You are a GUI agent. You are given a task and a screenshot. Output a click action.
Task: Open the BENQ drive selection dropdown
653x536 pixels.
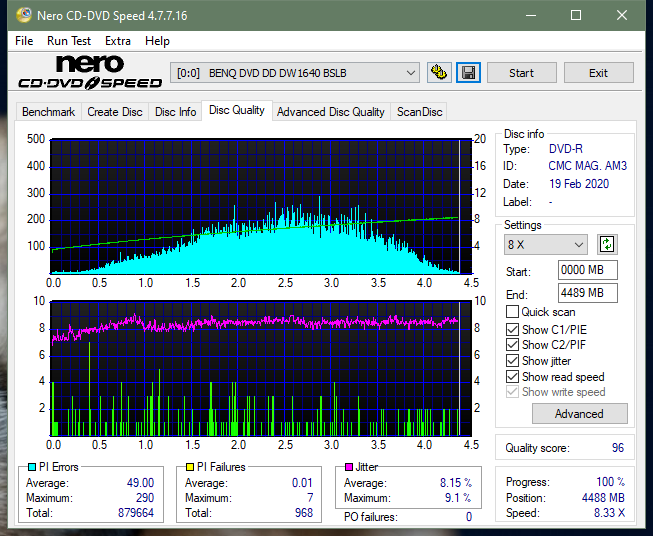294,73
